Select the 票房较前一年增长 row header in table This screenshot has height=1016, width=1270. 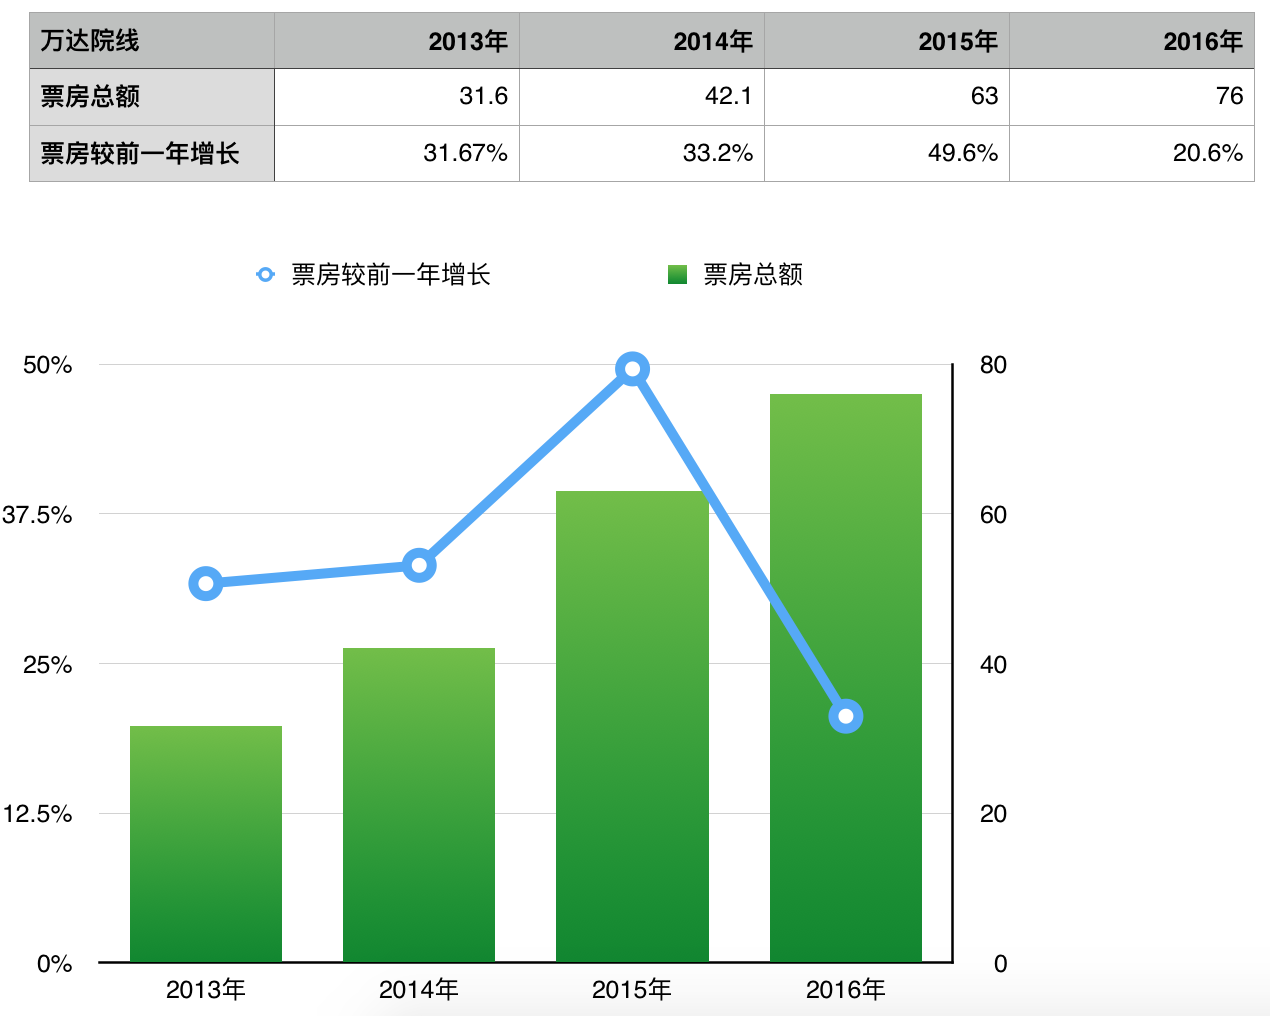pyautogui.click(x=152, y=153)
